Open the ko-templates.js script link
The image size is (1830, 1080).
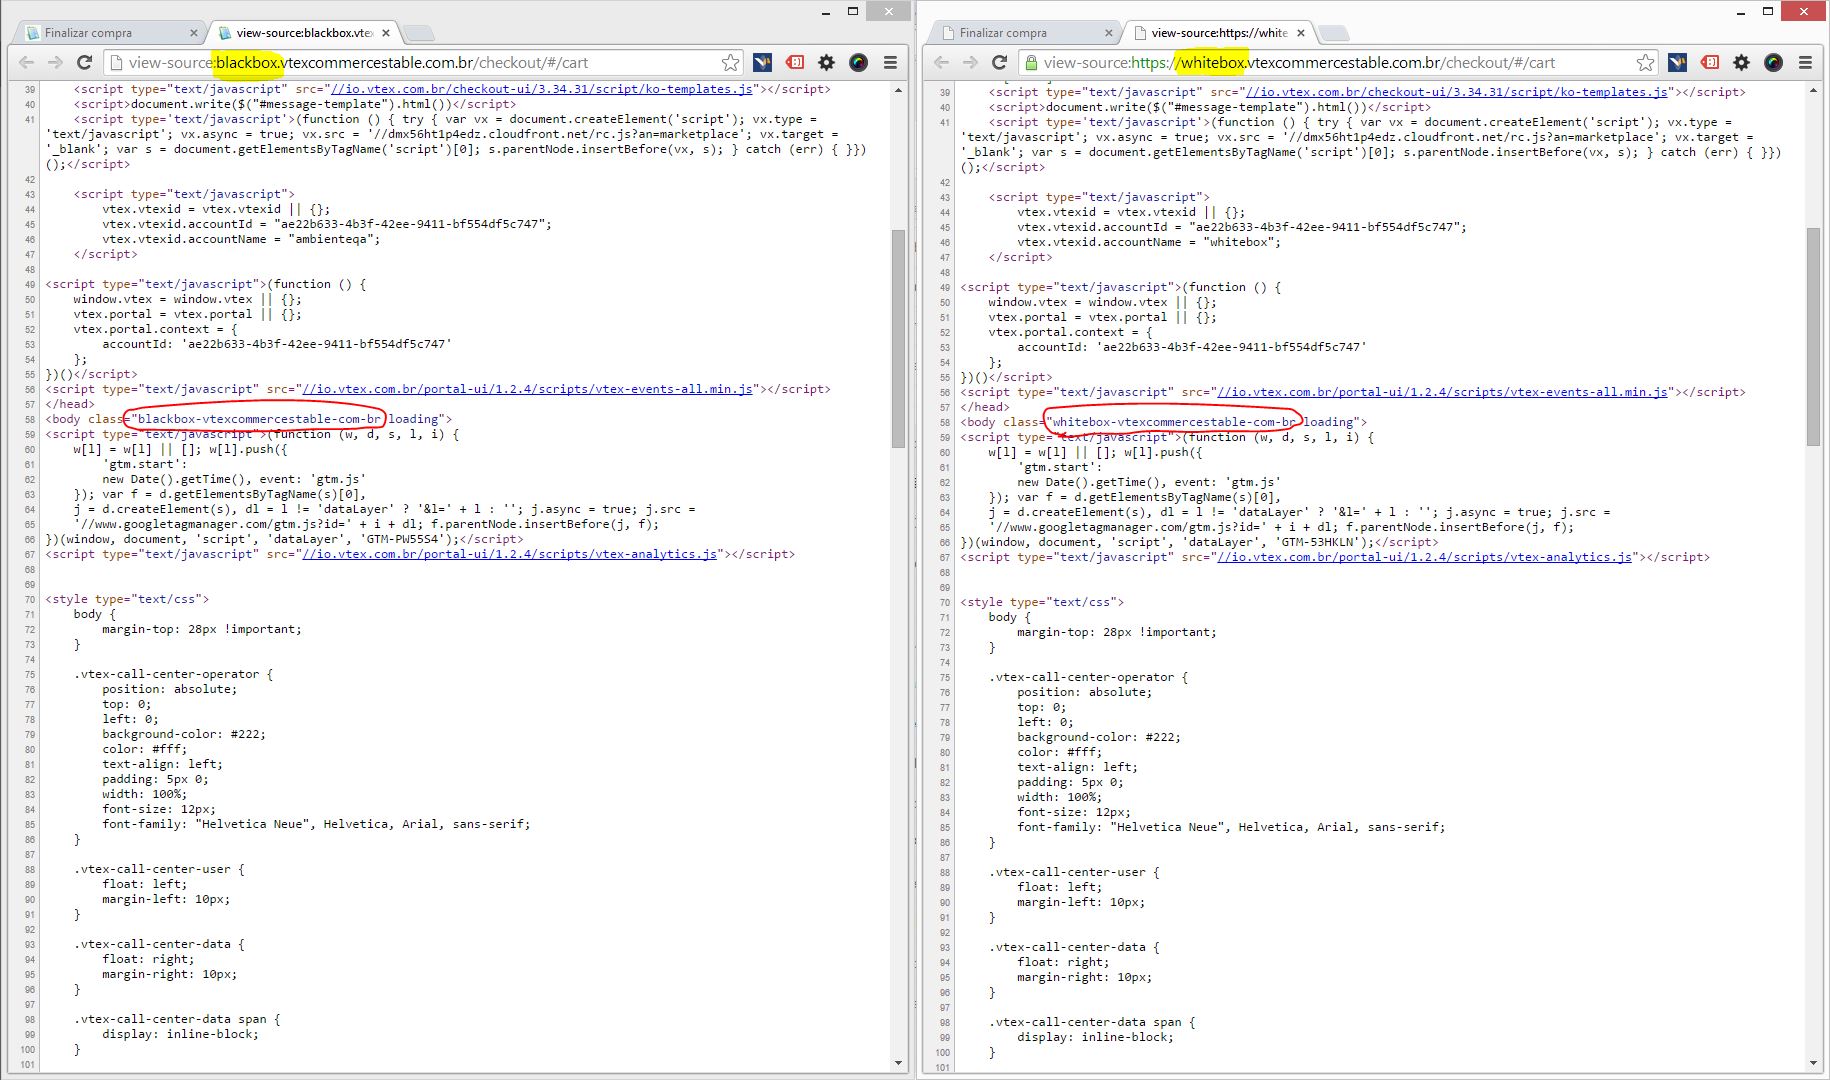pyautogui.click(x=538, y=89)
